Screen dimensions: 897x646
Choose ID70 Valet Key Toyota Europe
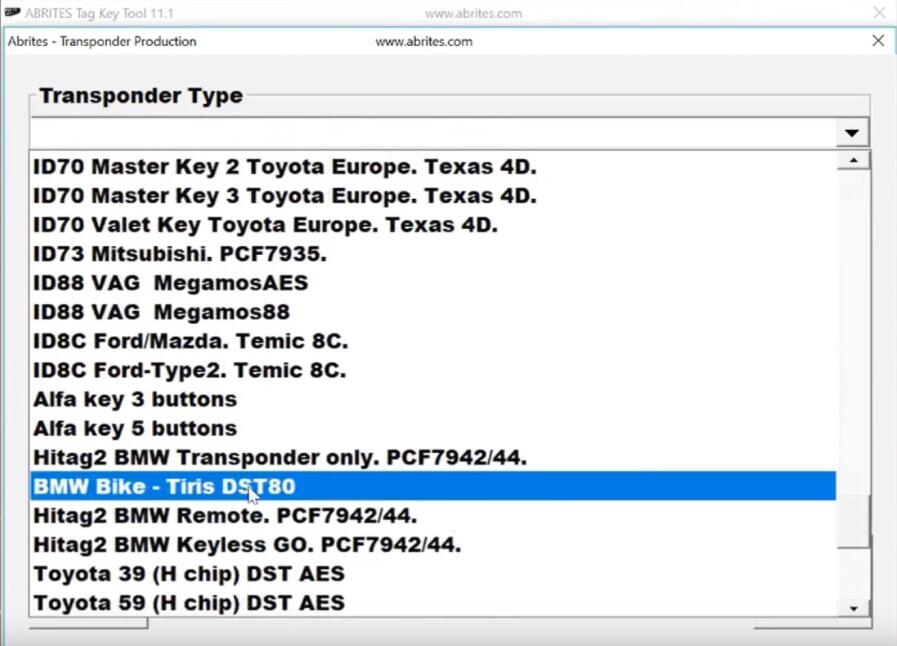click(265, 225)
